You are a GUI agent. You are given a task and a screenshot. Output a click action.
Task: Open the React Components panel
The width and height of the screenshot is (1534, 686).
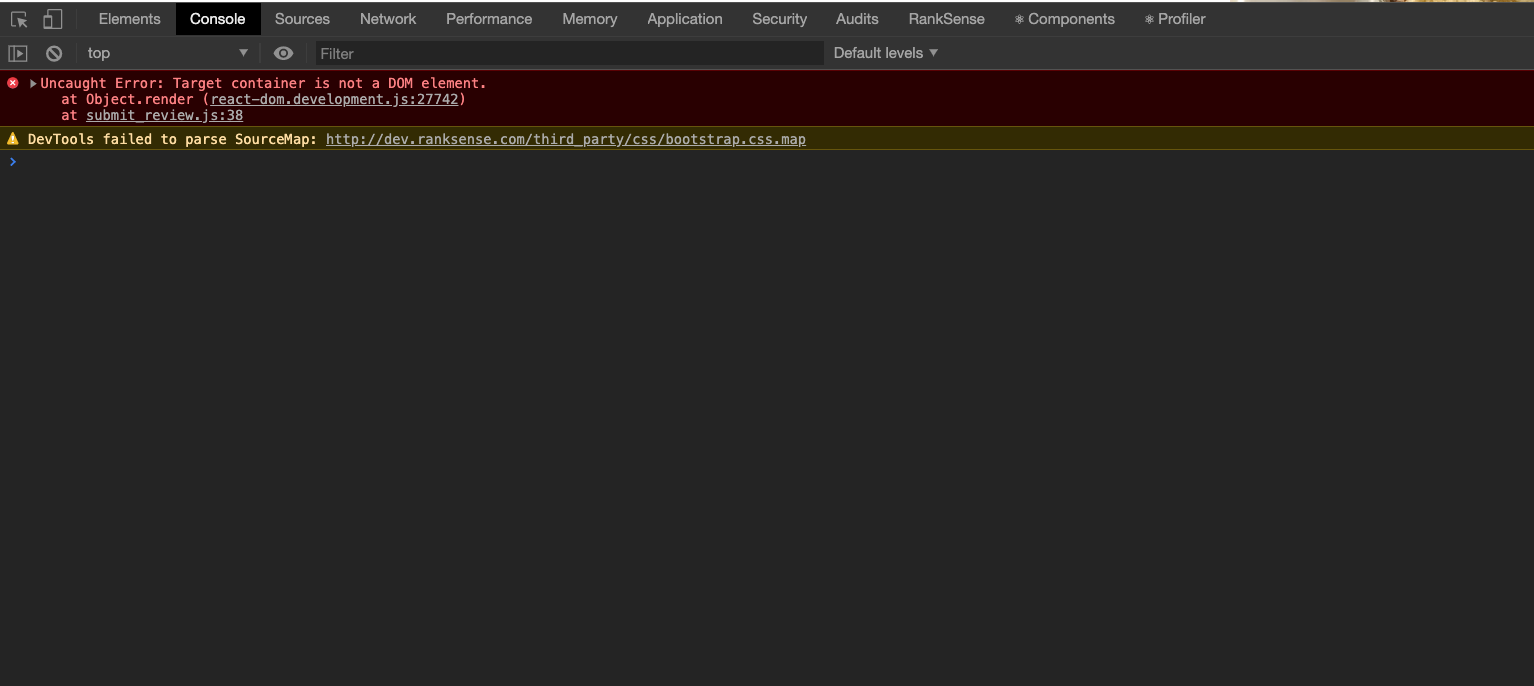coord(1064,18)
